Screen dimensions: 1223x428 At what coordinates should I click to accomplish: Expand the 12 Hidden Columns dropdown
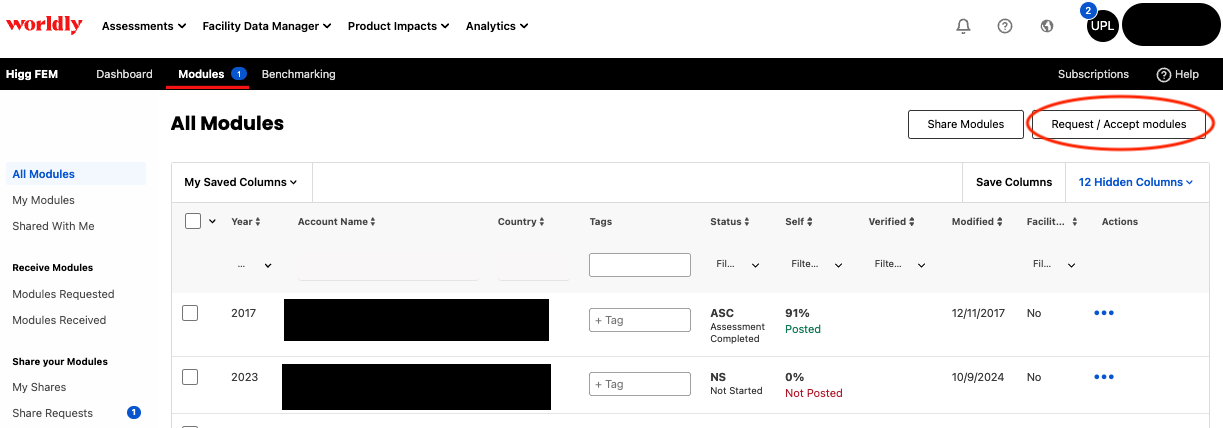click(x=1136, y=182)
